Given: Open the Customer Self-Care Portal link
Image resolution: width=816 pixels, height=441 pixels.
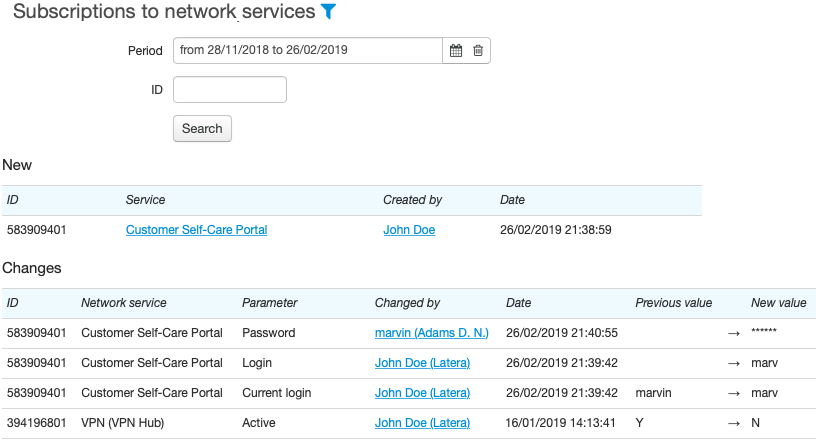Looking at the screenshot, I should point(197,230).
